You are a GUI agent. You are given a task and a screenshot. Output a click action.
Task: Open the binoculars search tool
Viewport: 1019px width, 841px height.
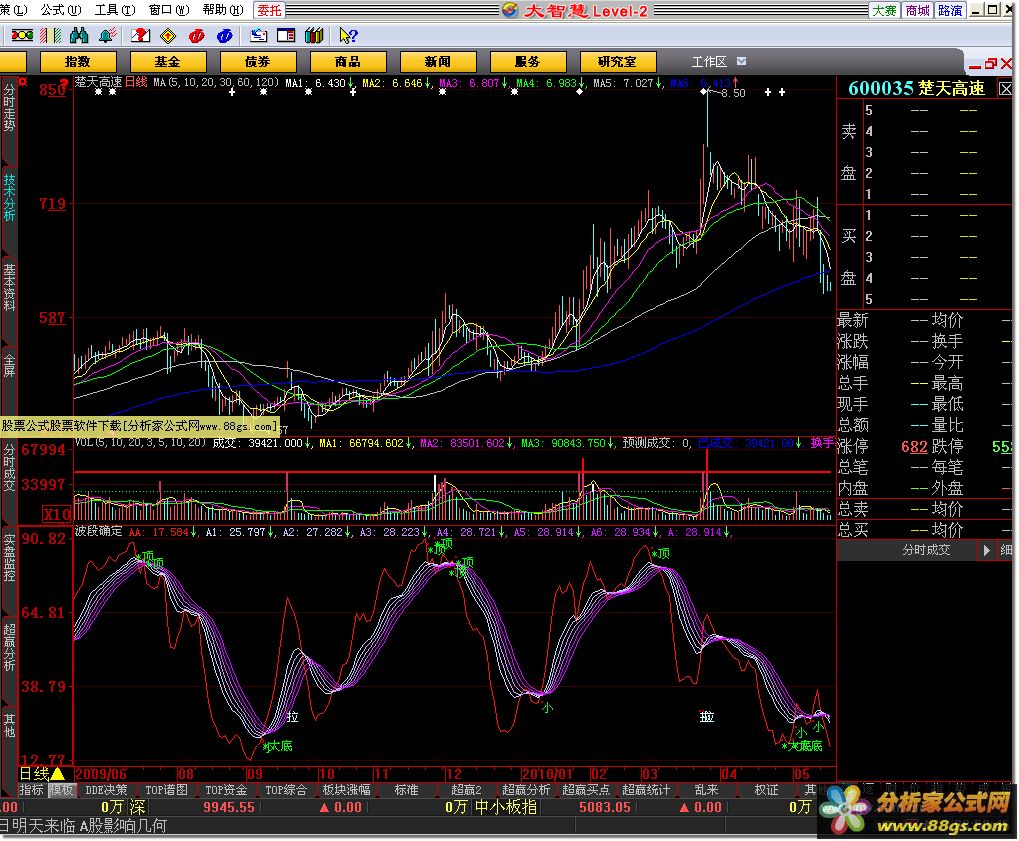[x=79, y=36]
